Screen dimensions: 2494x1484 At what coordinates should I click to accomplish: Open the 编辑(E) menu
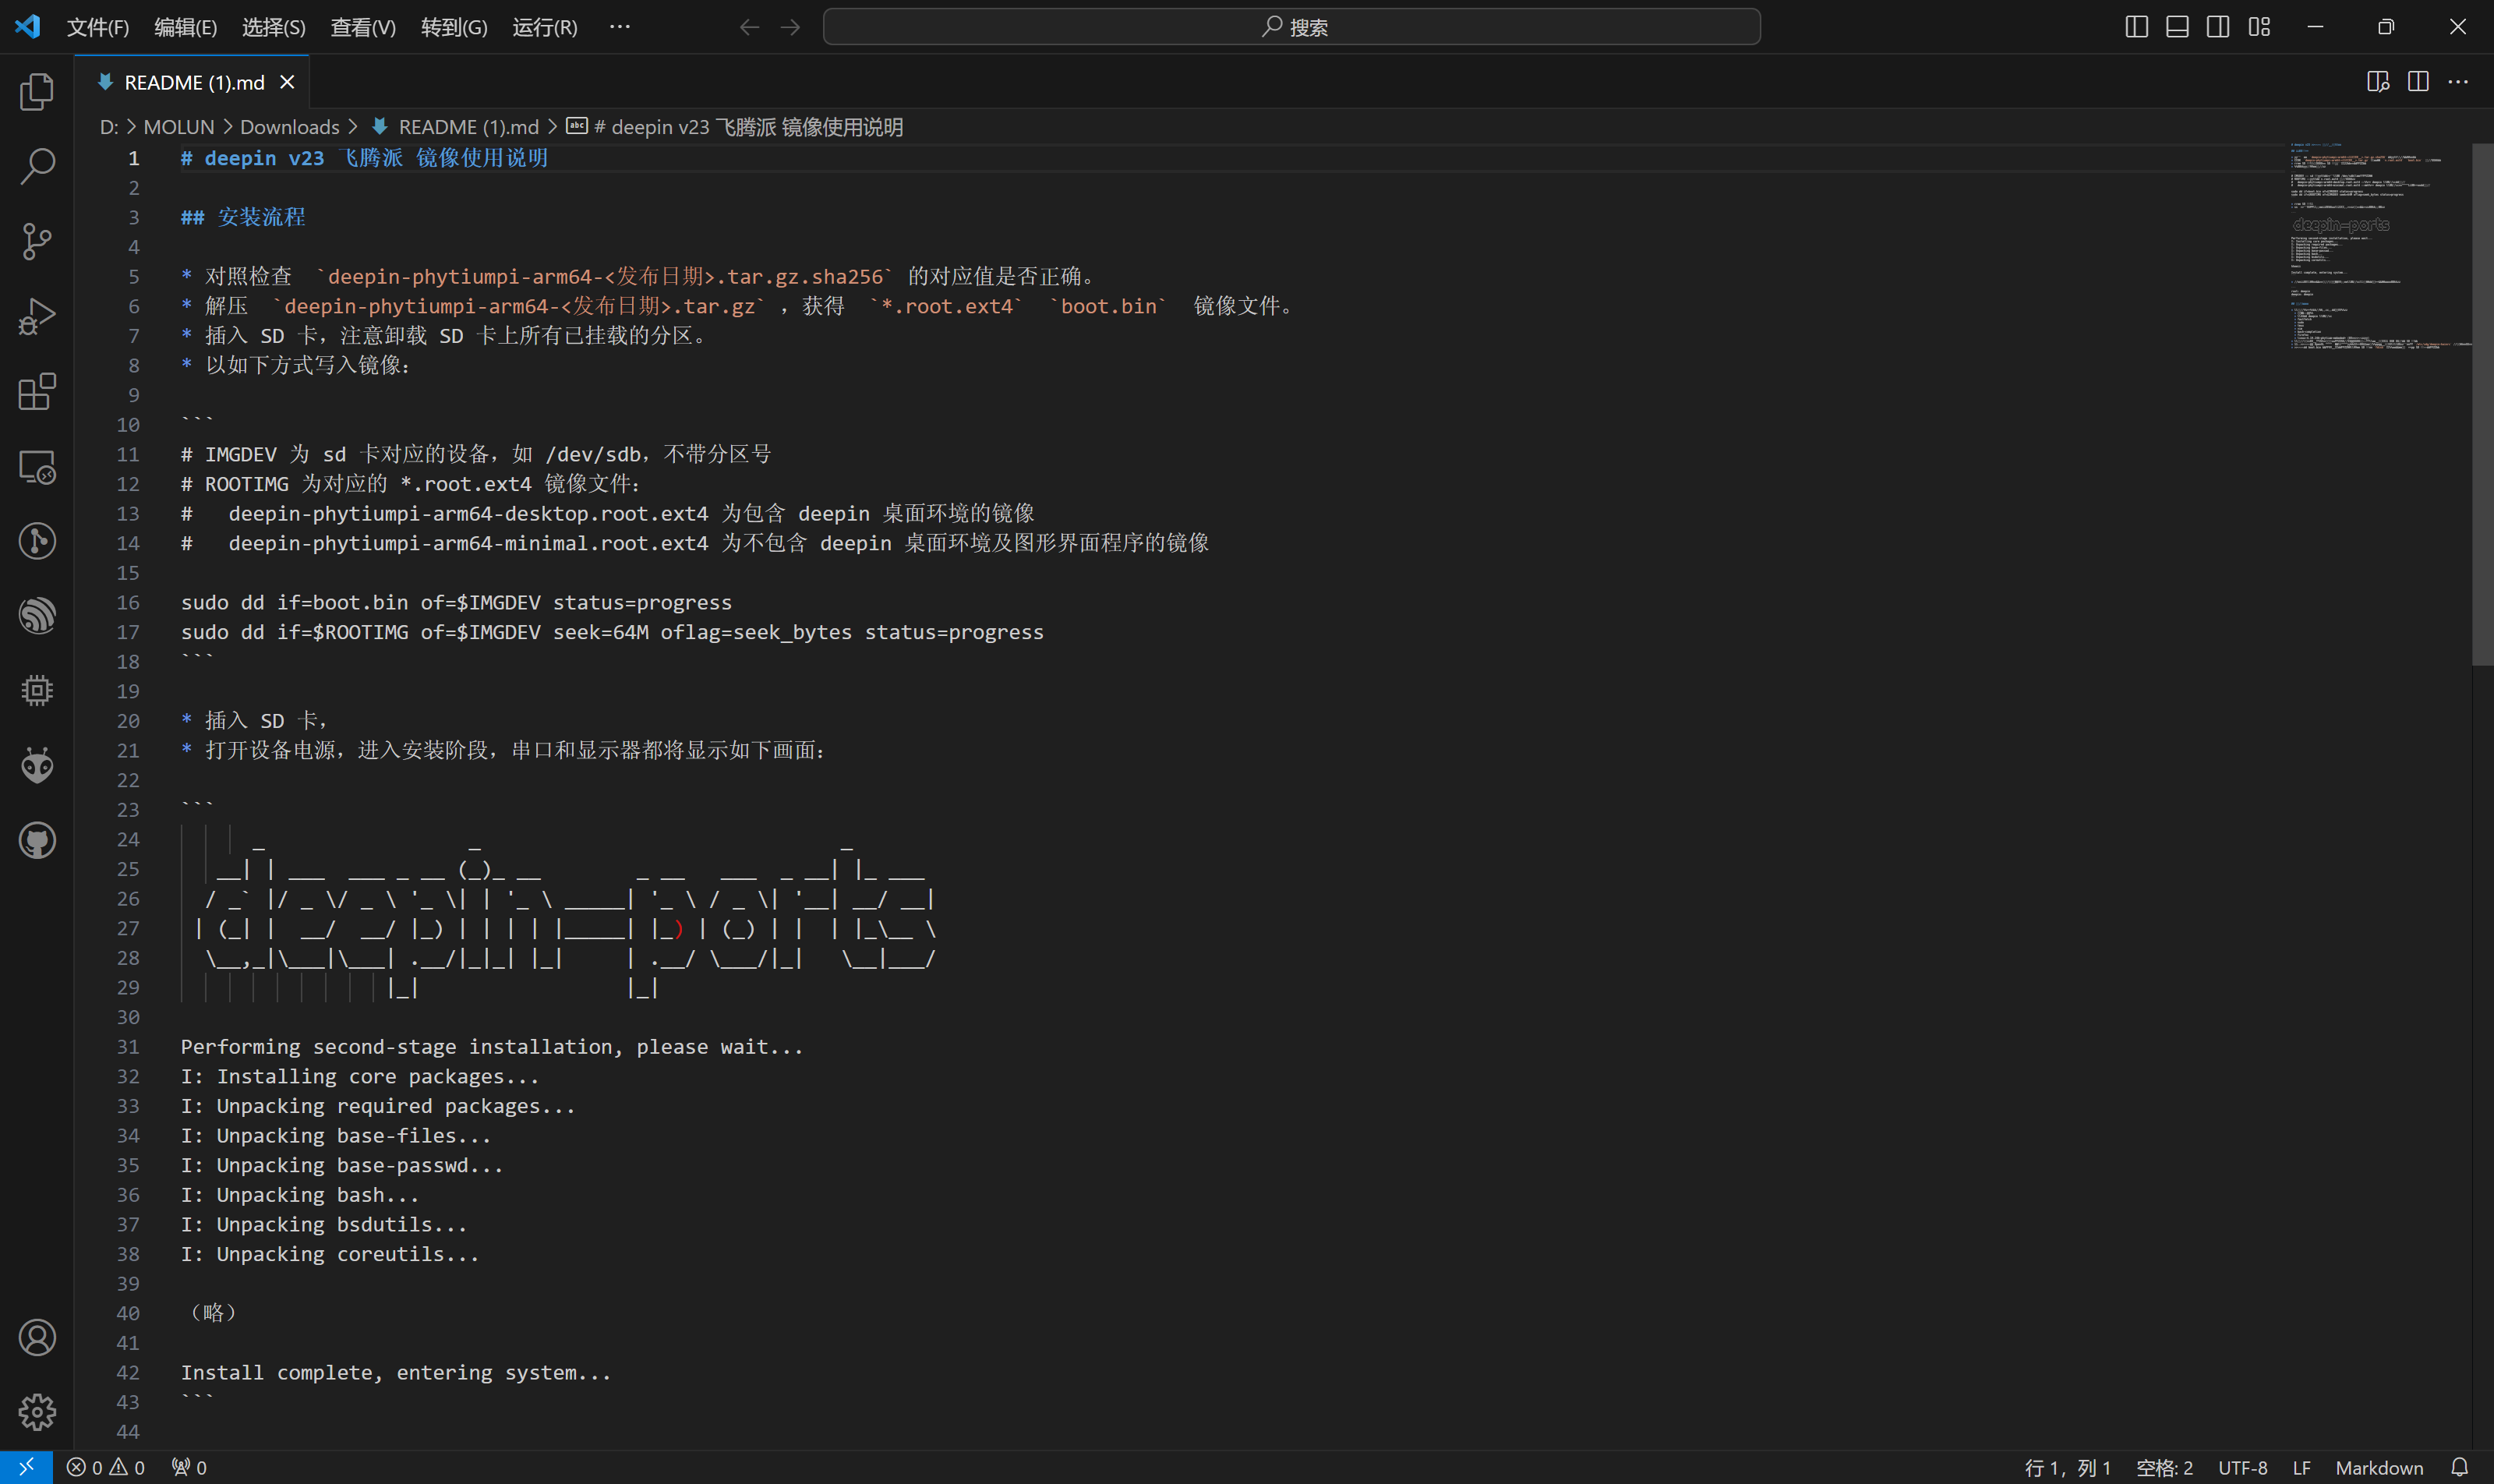(x=185, y=27)
